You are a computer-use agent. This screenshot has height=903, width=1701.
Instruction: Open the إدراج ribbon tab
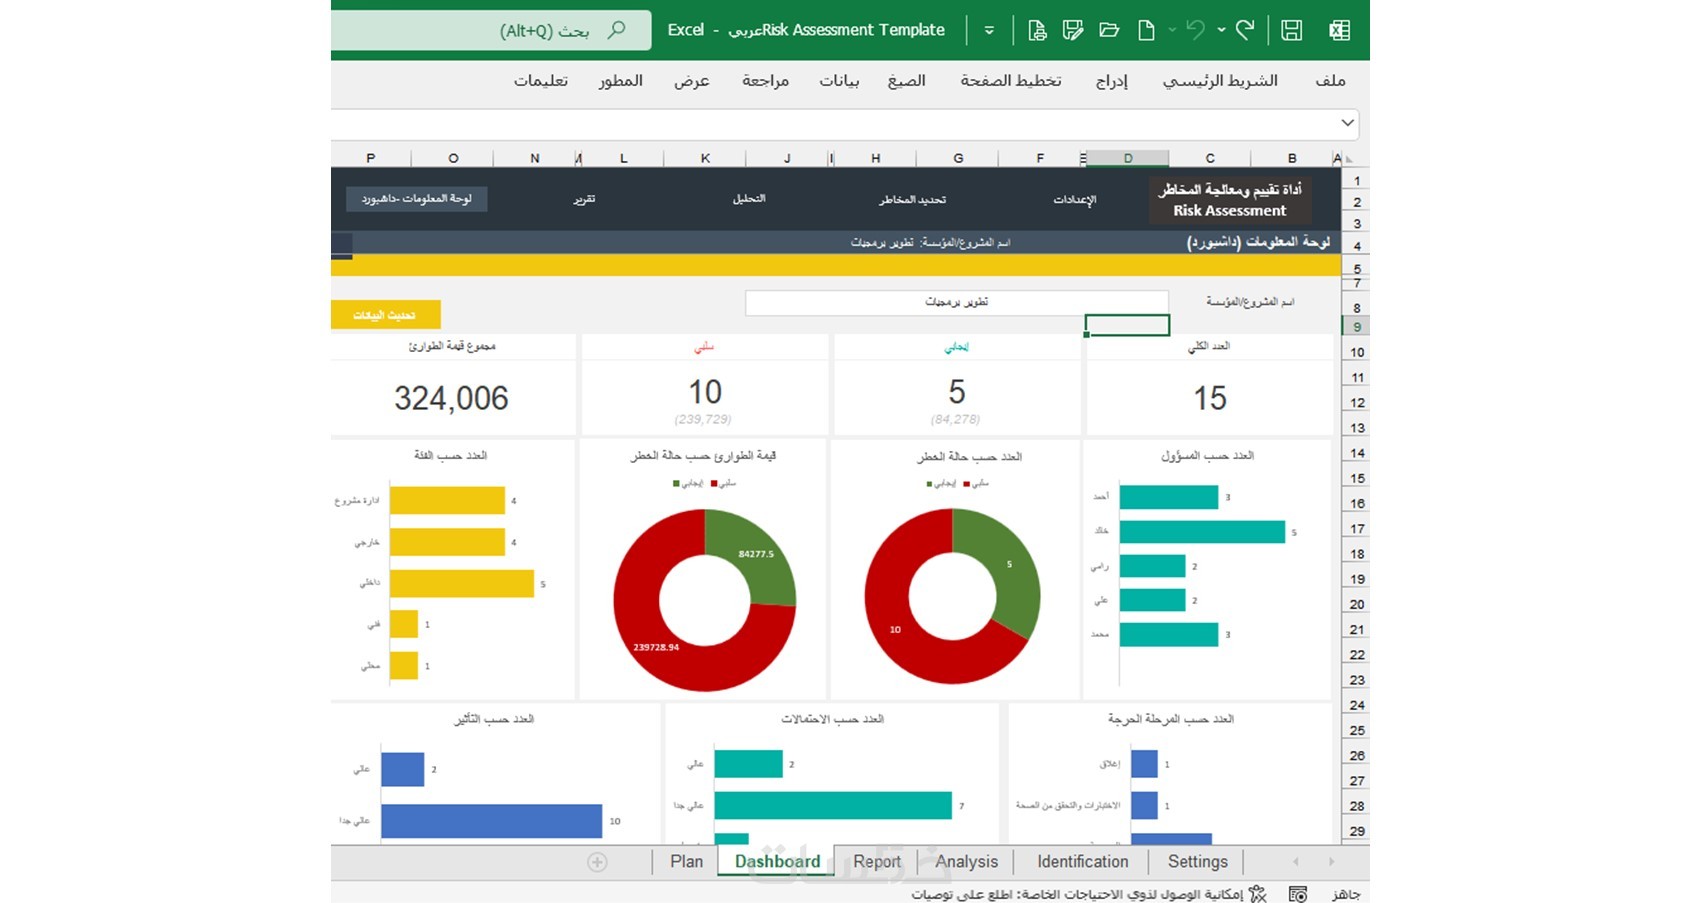[x=1111, y=81]
